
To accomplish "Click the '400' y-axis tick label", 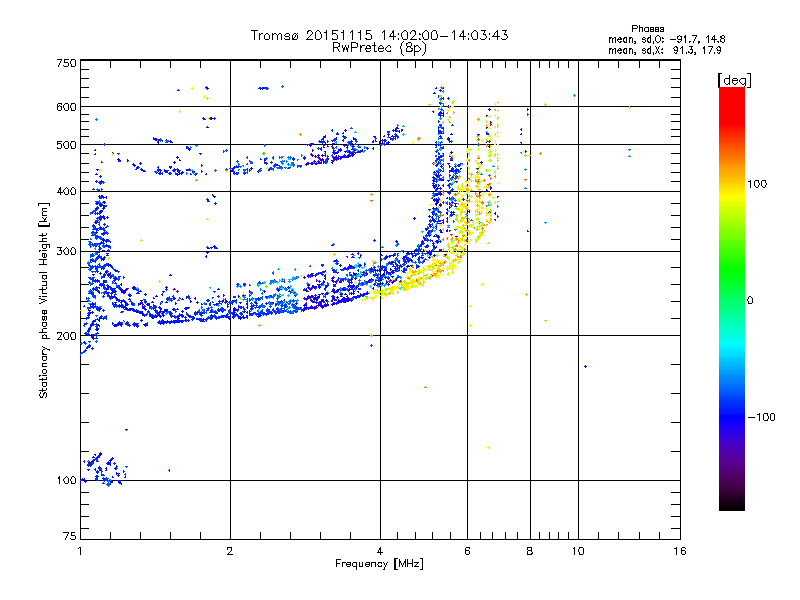I will 66,191.
